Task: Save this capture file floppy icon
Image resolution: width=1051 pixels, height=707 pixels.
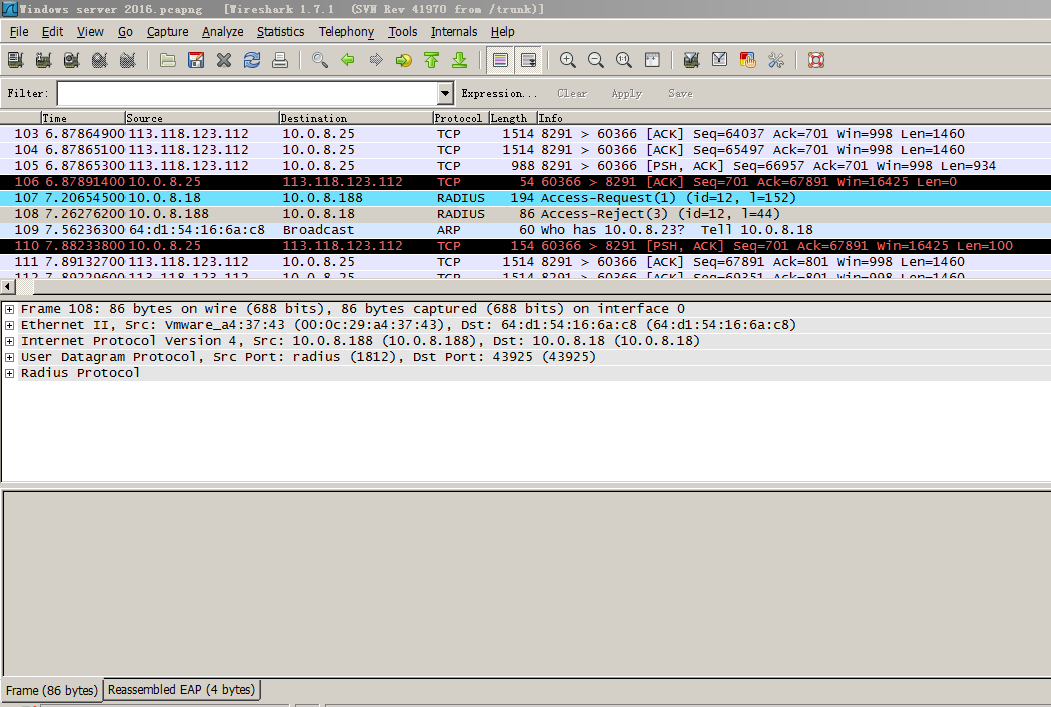Action: click(196, 60)
